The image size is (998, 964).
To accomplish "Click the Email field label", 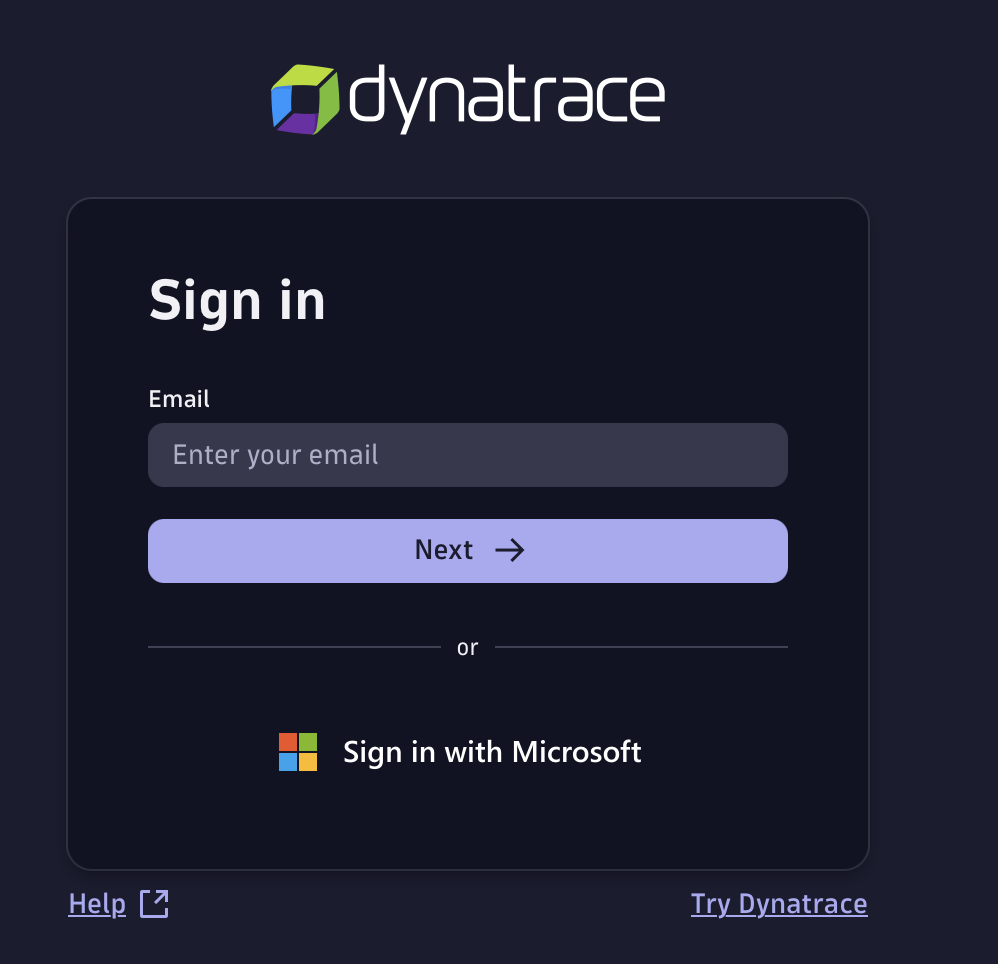I will 179,398.
